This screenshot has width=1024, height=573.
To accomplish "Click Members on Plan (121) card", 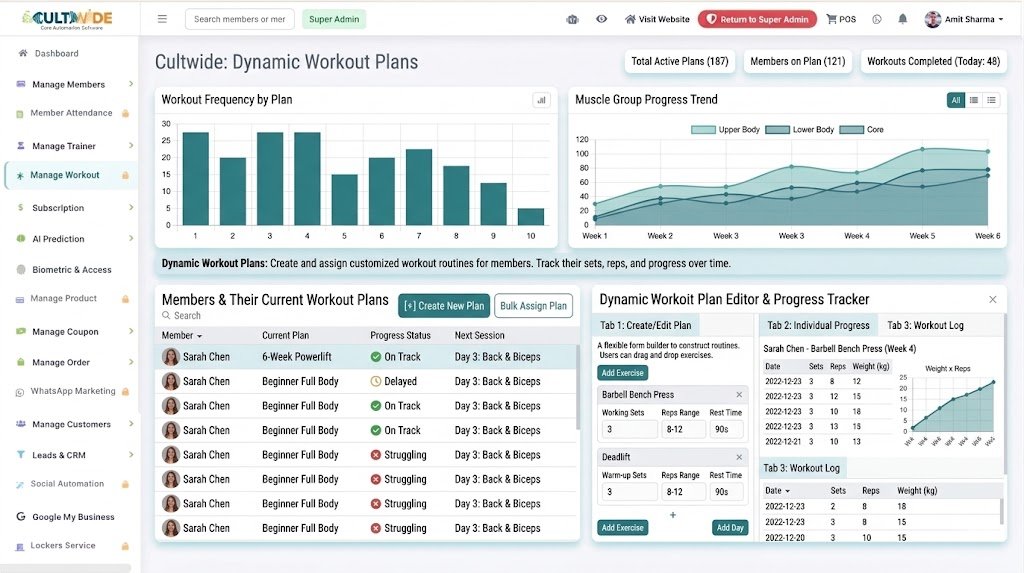I will (x=797, y=61).
